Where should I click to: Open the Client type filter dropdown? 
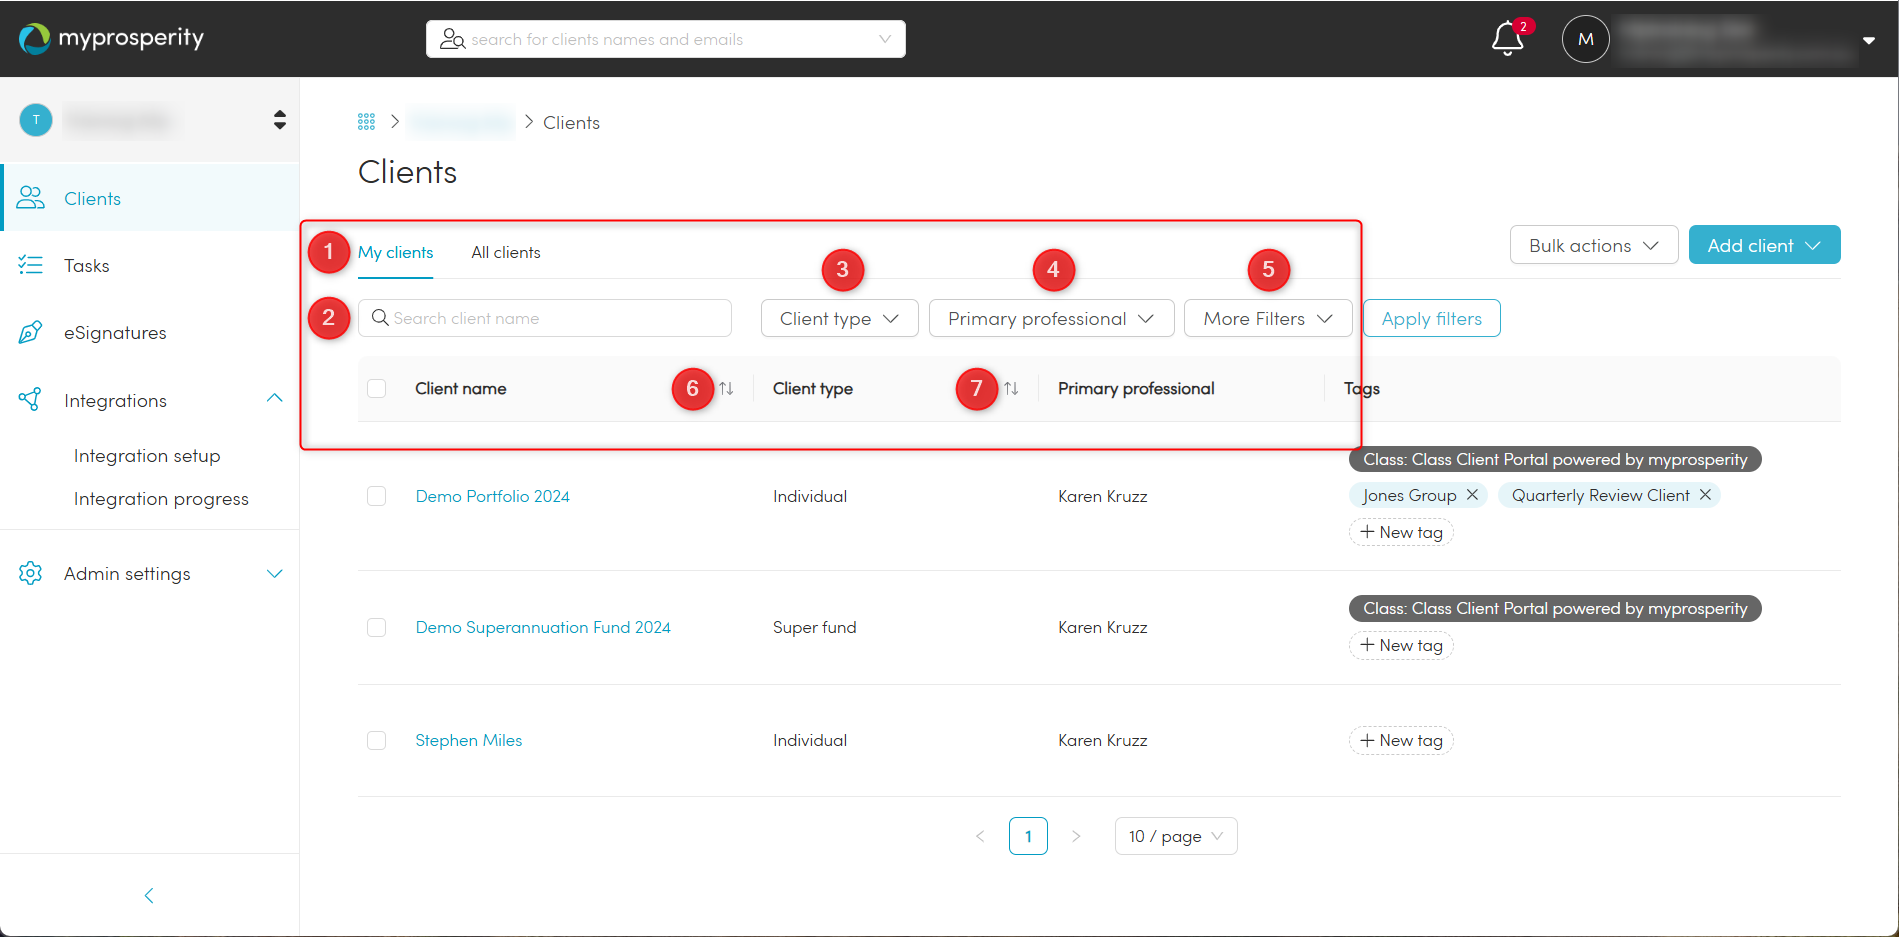tap(839, 318)
